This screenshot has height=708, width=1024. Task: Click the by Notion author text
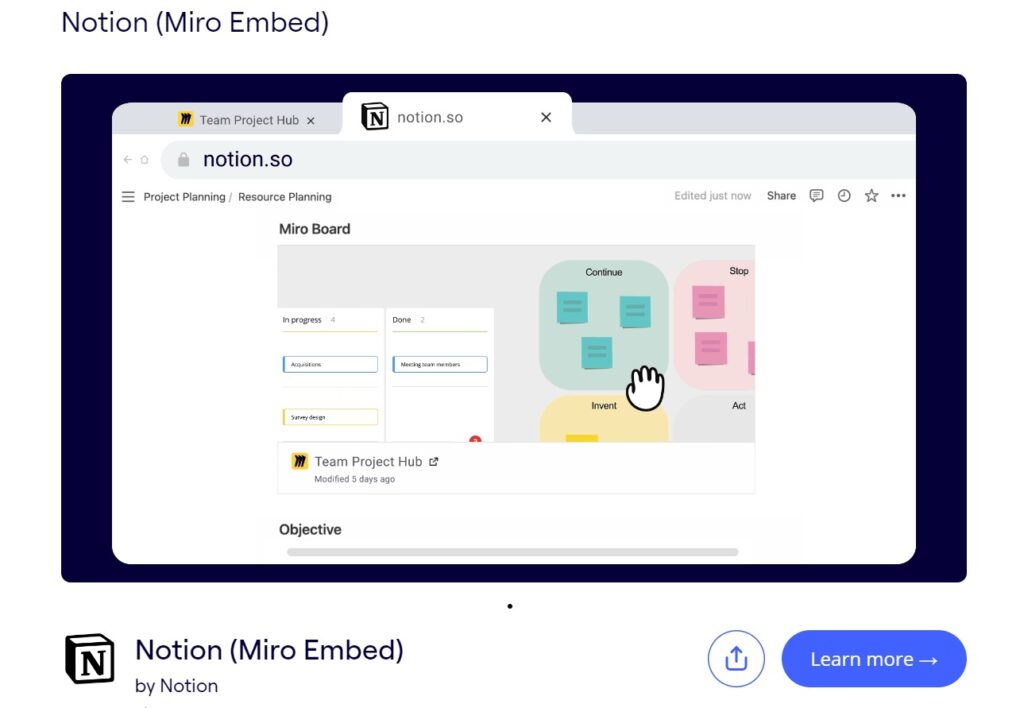tap(176, 686)
